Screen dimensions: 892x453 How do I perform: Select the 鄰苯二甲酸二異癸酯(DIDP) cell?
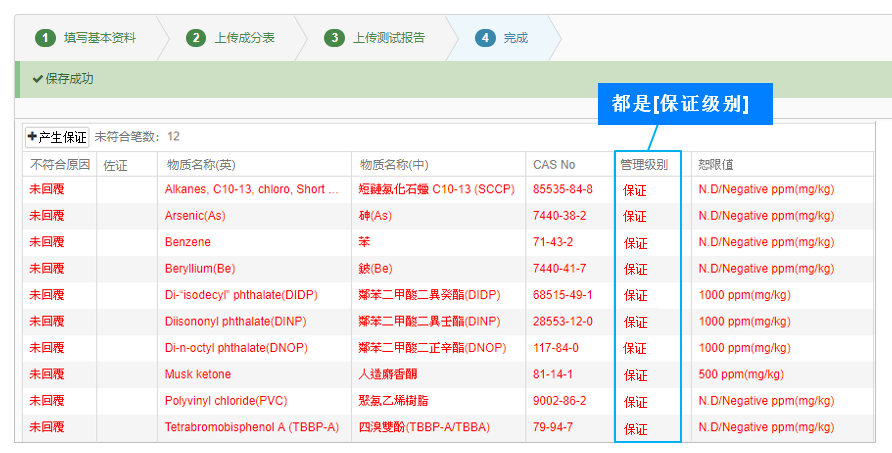(x=429, y=295)
